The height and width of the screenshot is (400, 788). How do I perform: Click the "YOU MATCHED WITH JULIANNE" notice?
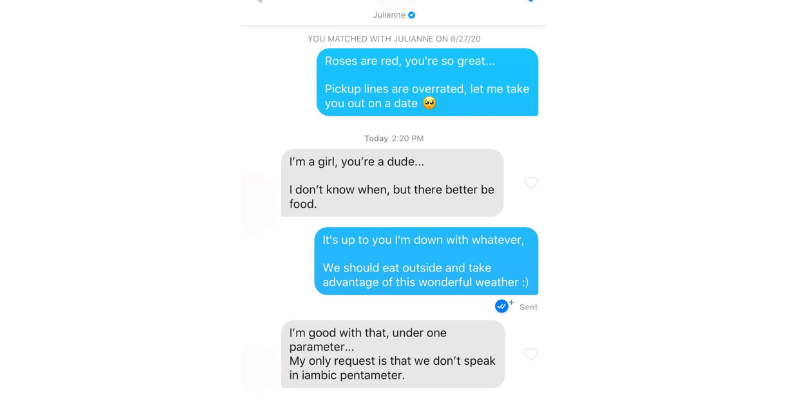coord(394,39)
